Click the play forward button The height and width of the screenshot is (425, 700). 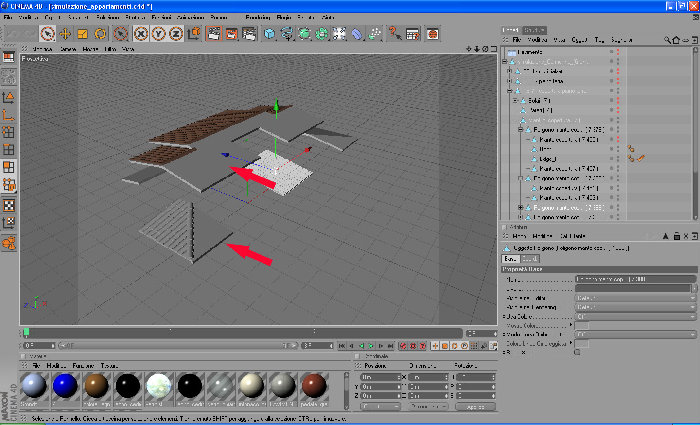pos(371,346)
